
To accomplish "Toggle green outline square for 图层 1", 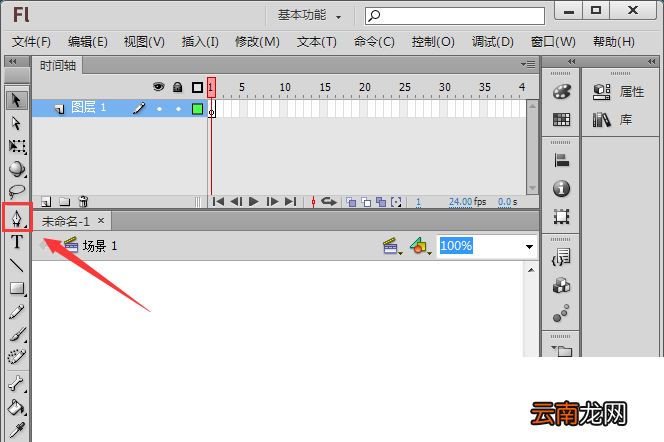I will tap(197, 109).
